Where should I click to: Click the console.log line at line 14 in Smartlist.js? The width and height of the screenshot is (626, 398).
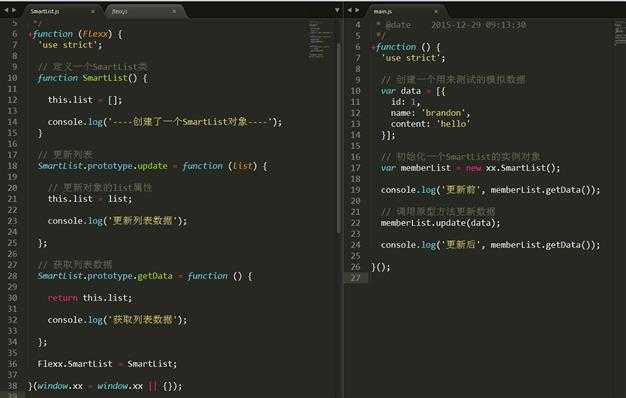coord(165,122)
